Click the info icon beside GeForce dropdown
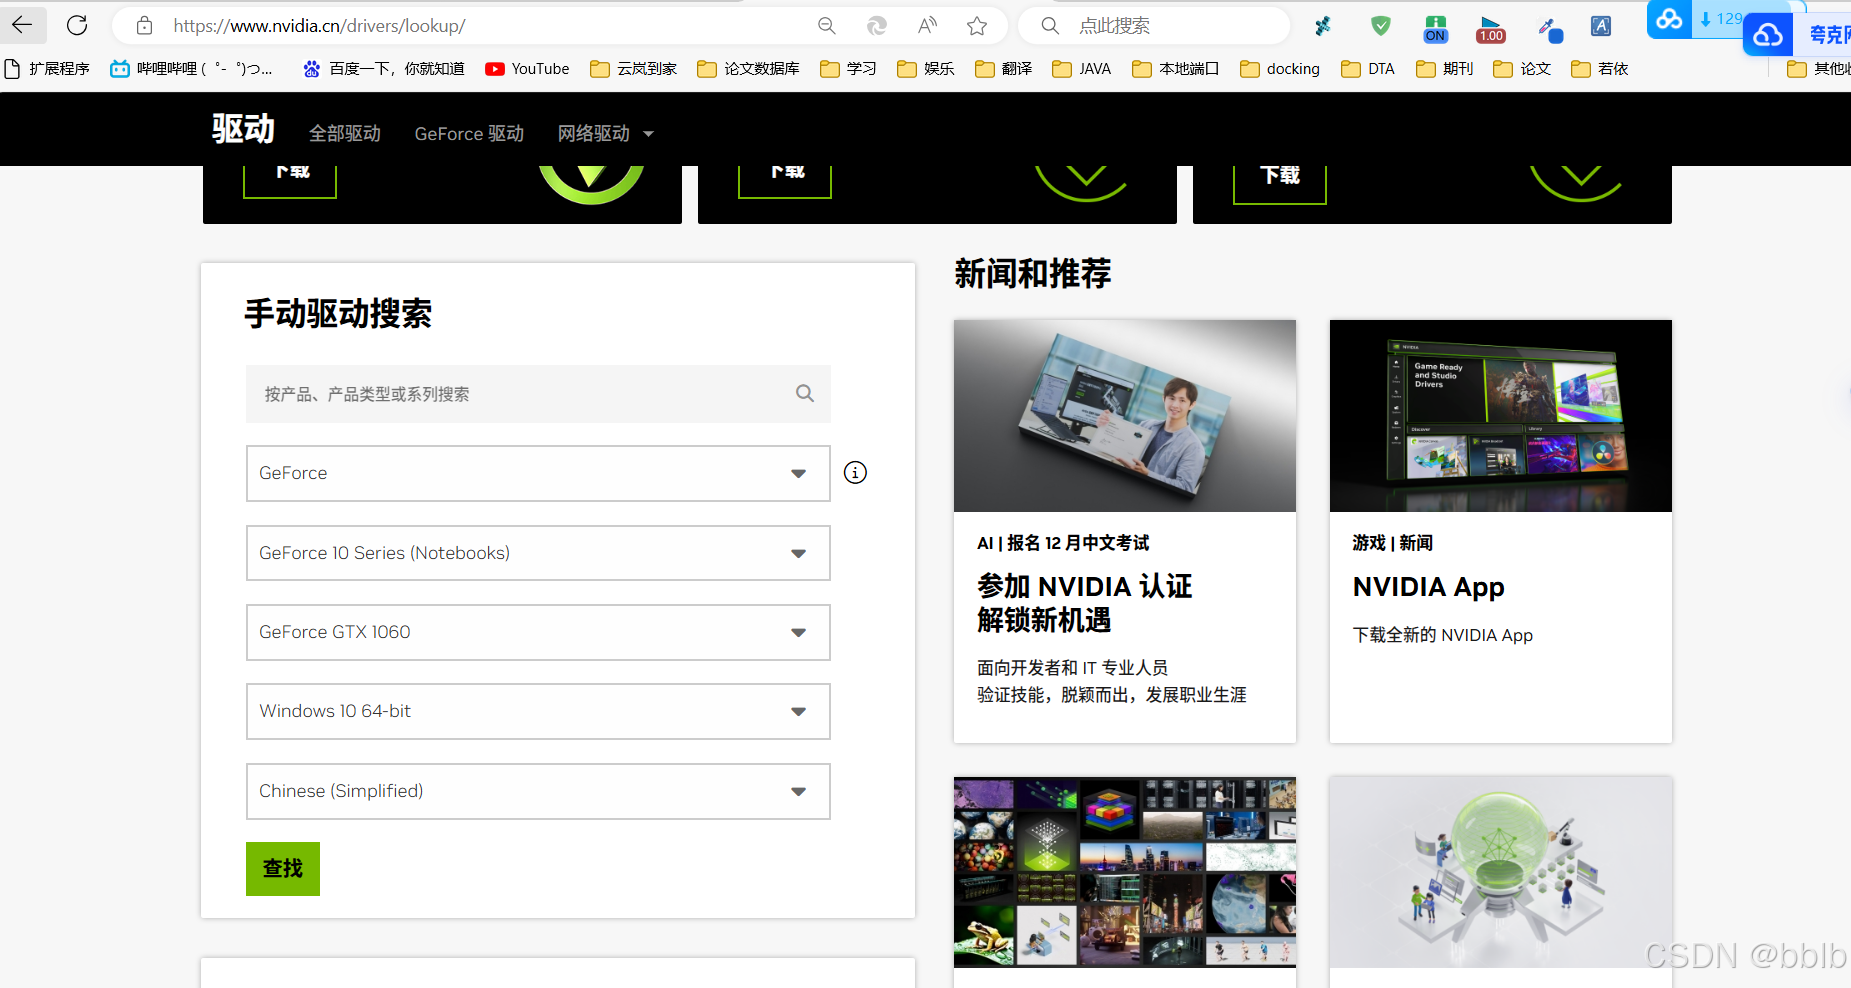The width and height of the screenshot is (1851, 988). [x=855, y=472]
